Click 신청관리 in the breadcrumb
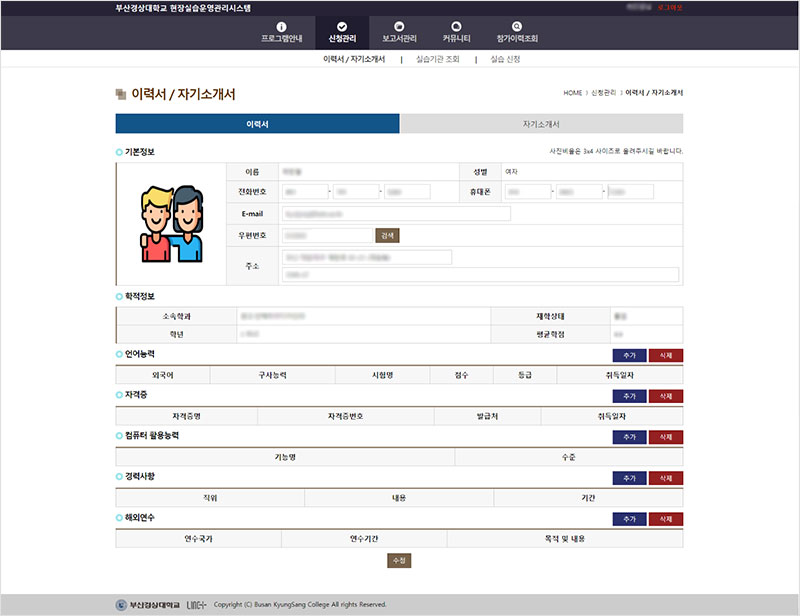The width and height of the screenshot is (800, 616). point(604,93)
